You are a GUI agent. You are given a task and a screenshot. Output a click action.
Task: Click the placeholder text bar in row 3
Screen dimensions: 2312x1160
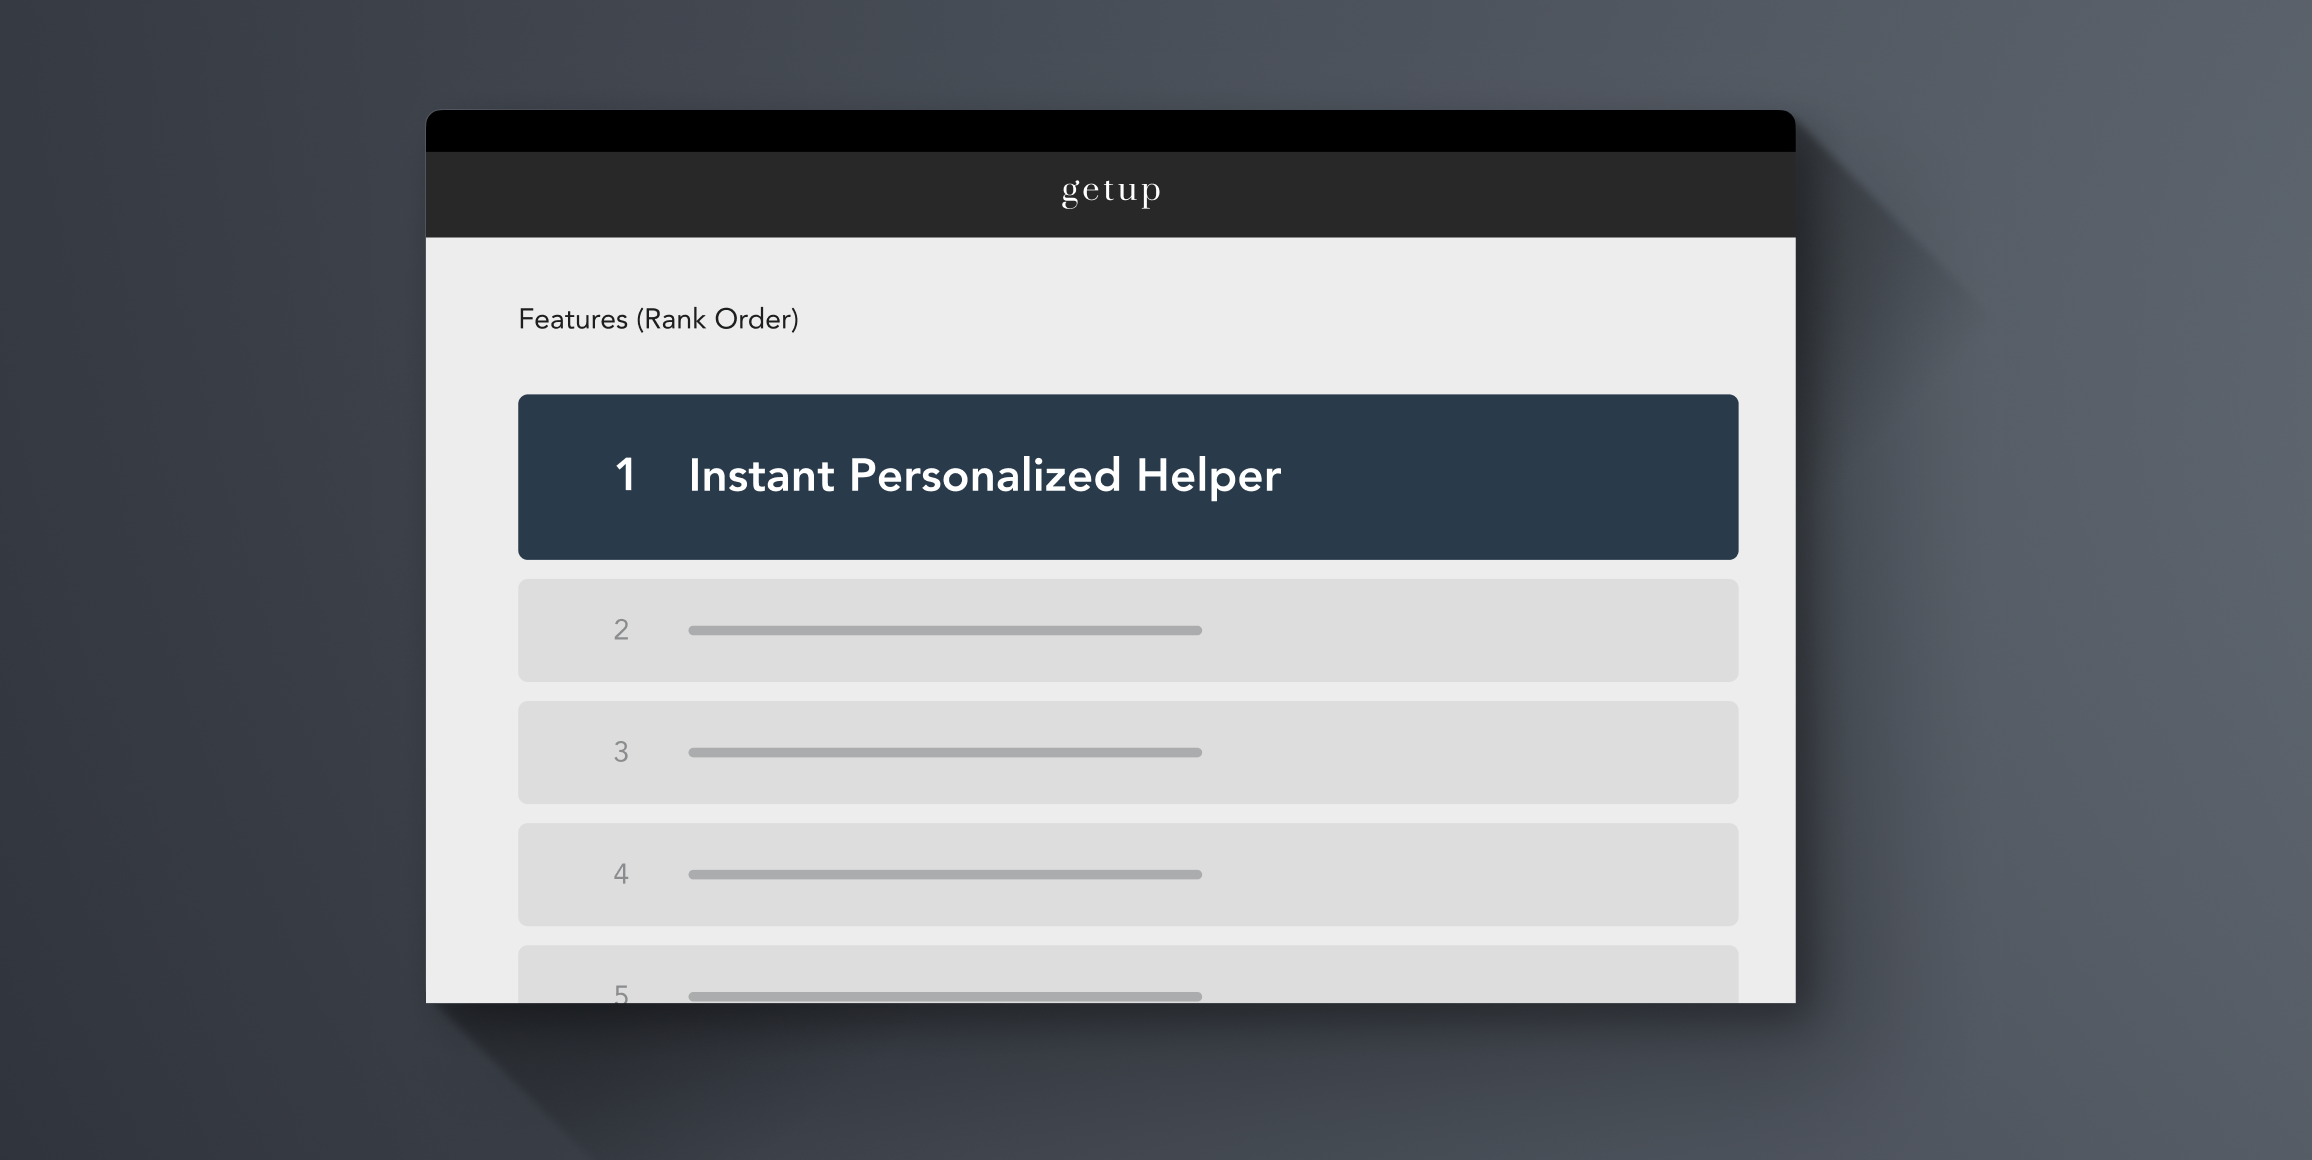[x=945, y=752]
